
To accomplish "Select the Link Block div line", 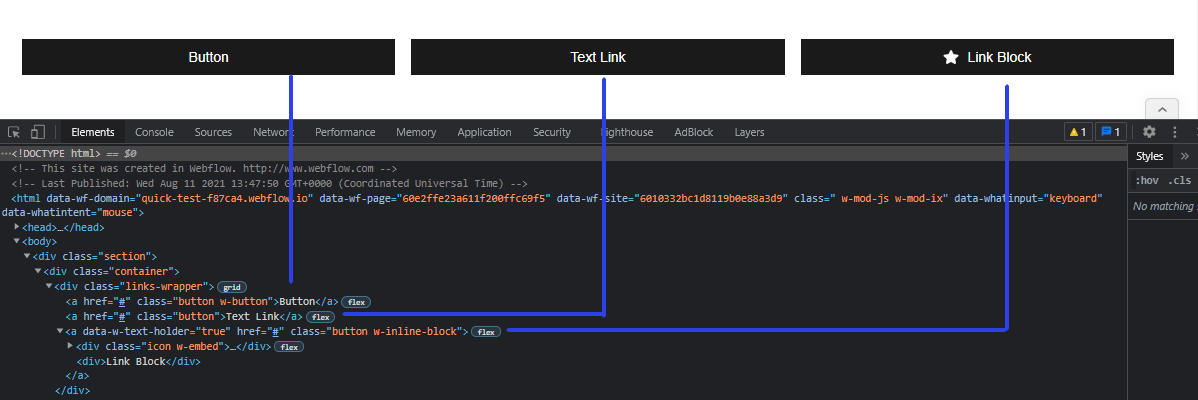I will pyautogui.click(x=138, y=361).
